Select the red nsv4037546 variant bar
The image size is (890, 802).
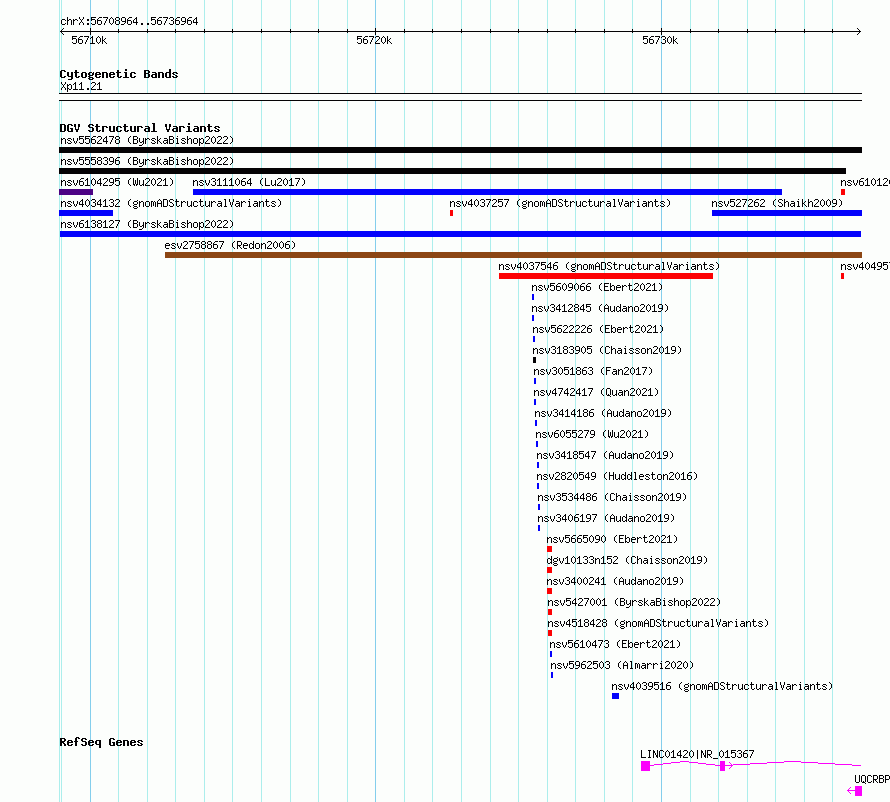coord(606,276)
